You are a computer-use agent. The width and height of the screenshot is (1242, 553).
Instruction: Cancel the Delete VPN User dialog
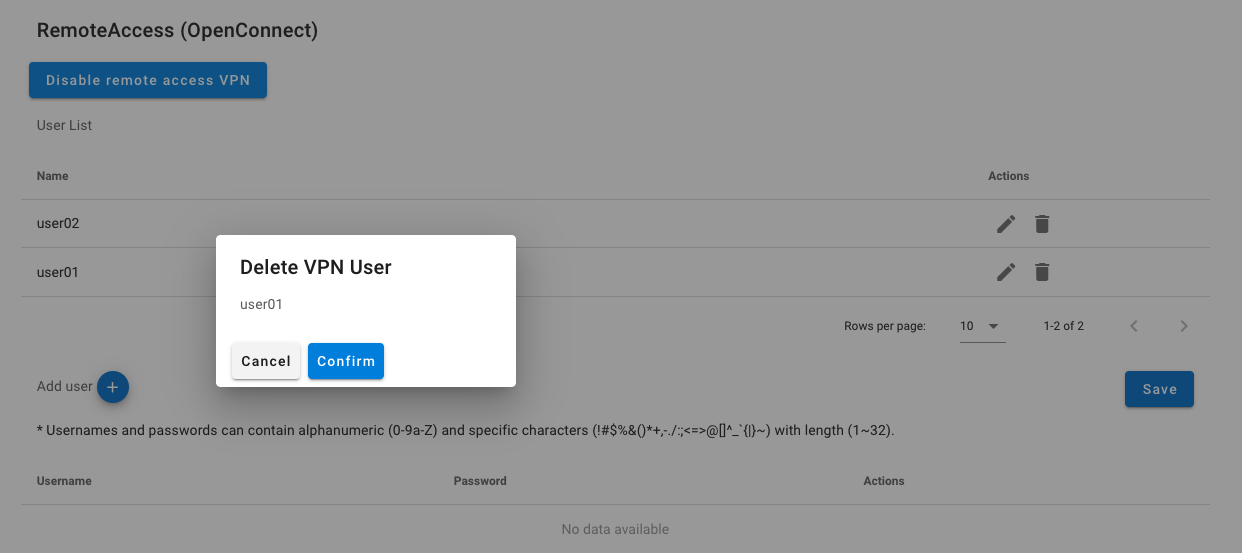coord(266,361)
